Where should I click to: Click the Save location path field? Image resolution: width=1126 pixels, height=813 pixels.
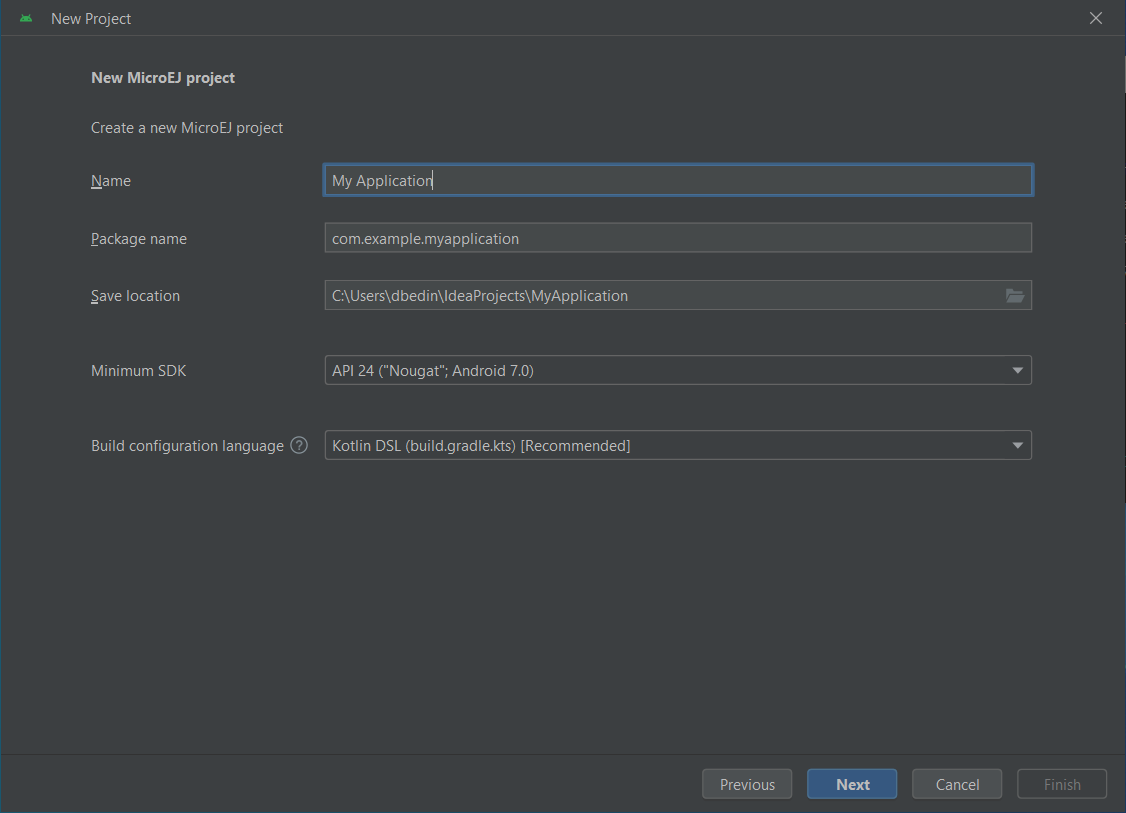pyautogui.click(x=660, y=296)
